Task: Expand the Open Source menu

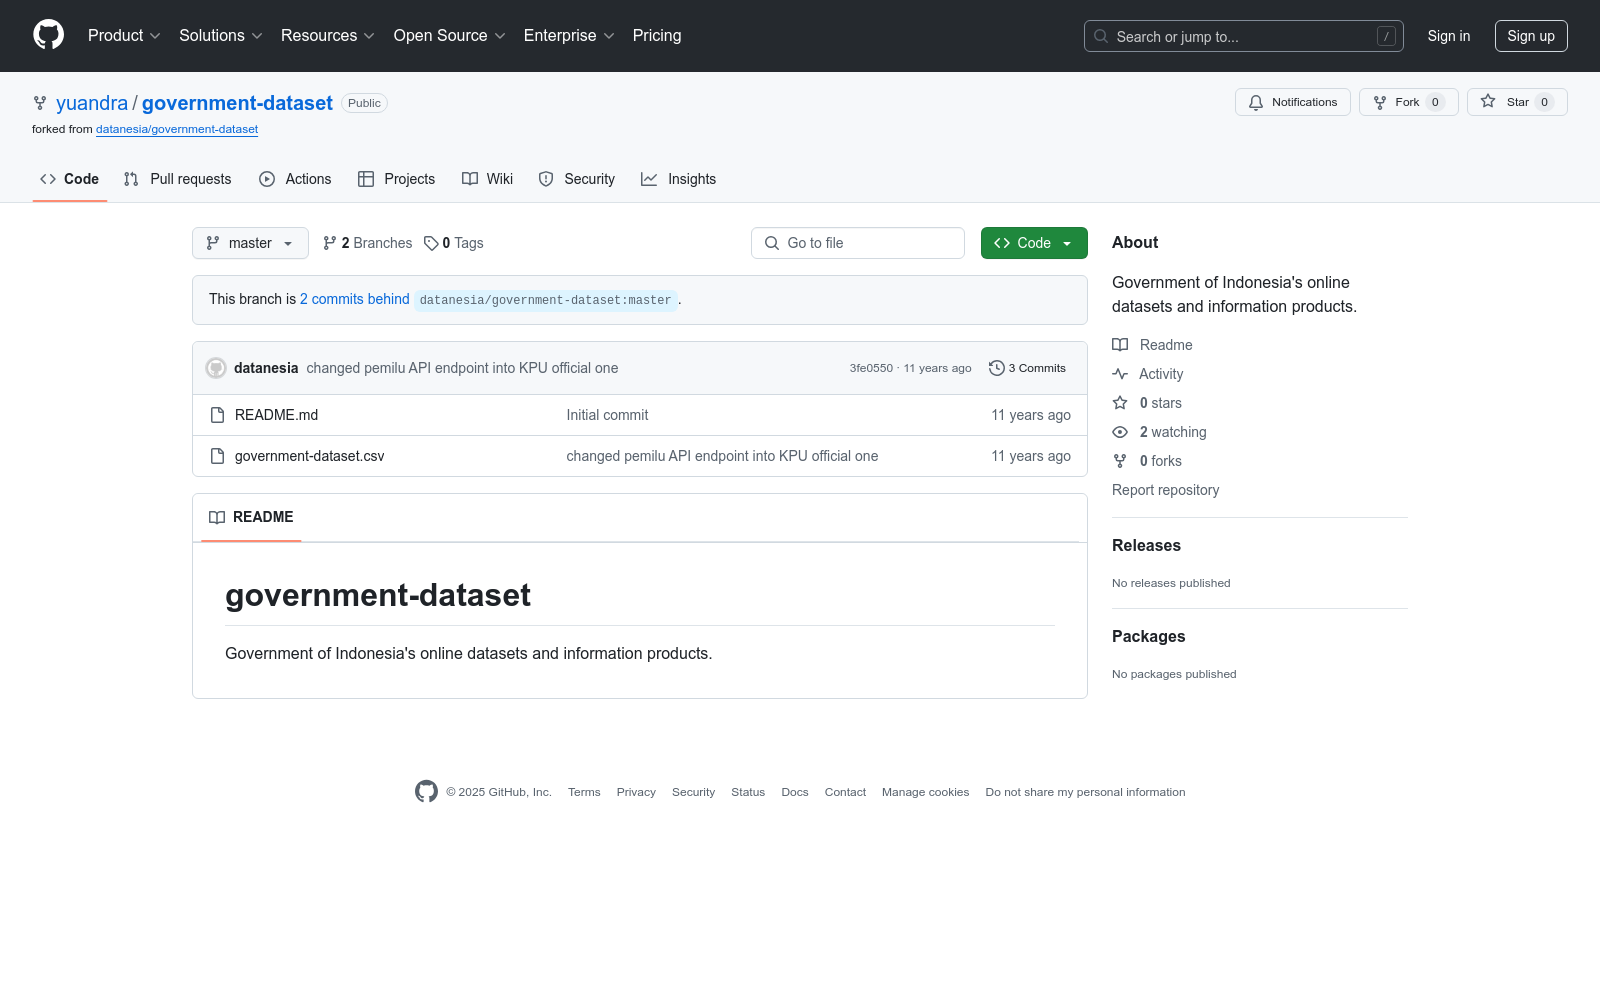Action: pos(450,36)
